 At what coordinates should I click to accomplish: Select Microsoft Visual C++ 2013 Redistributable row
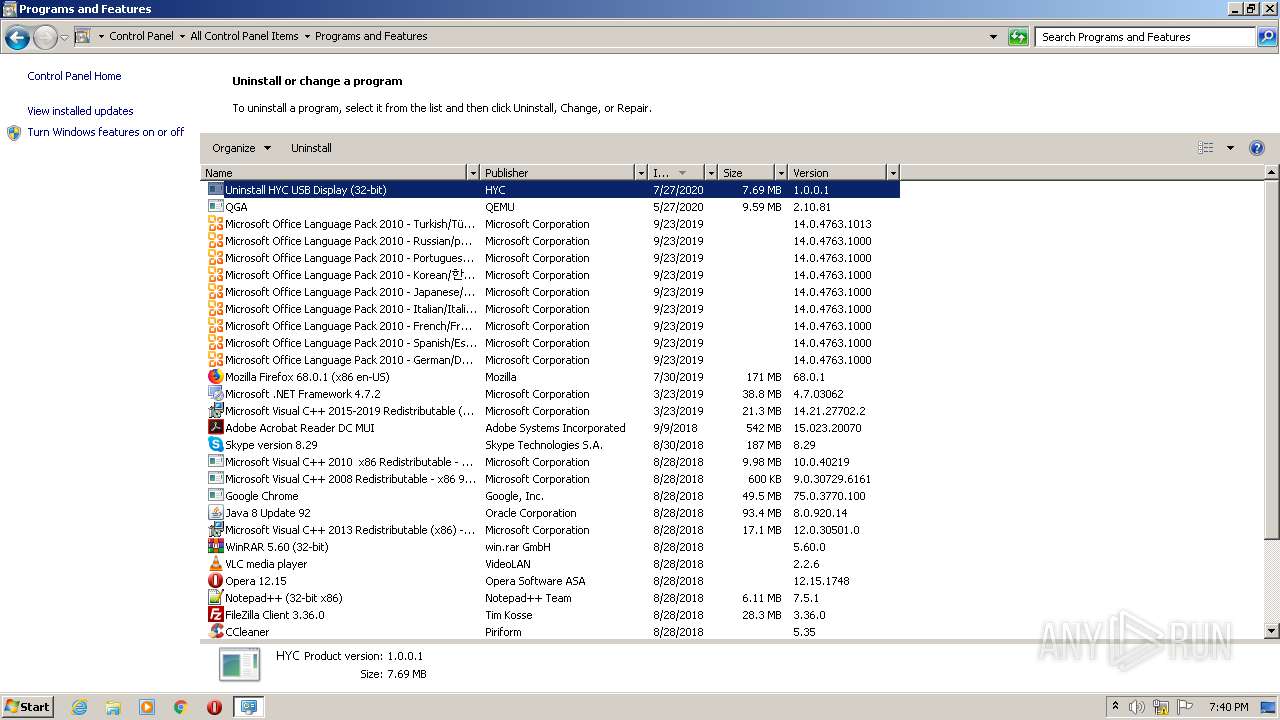coord(550,530)
